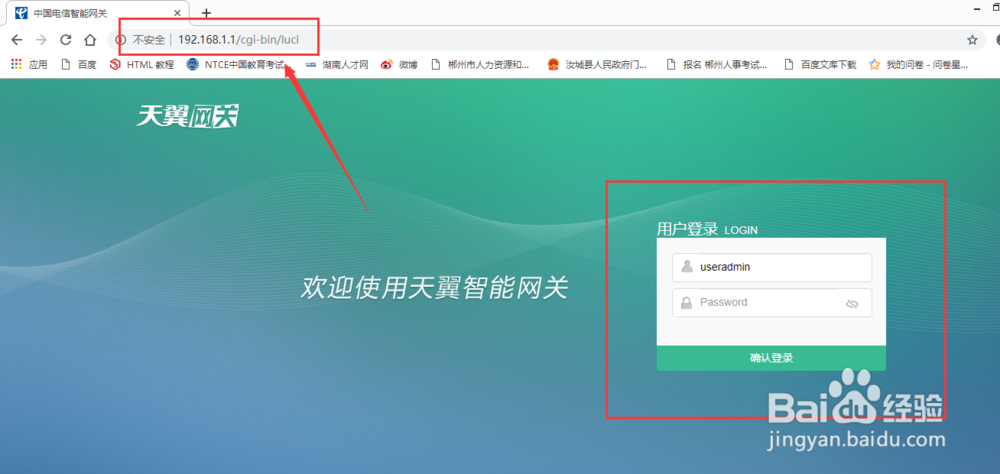Click the useradmin username field
The height and width of the screenshot is (474, 1000).
pos(772,267)
